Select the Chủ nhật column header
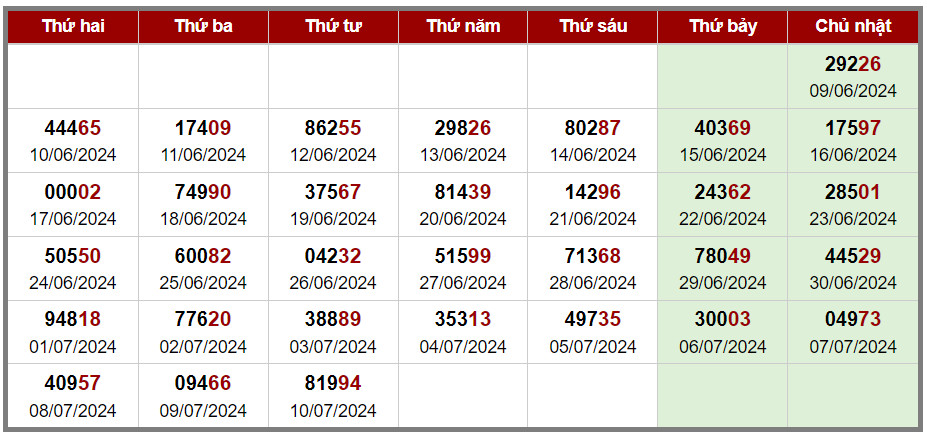 coord(853,27)
